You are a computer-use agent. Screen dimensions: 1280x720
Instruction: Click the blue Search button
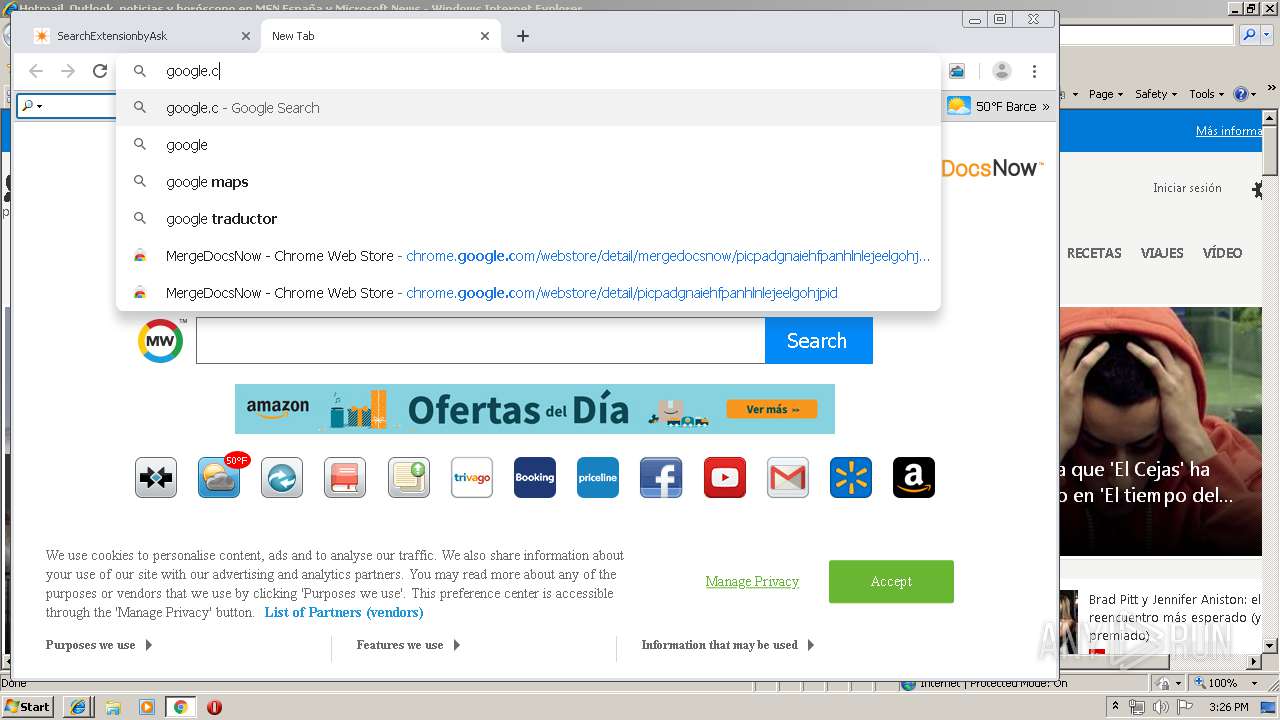818,341
